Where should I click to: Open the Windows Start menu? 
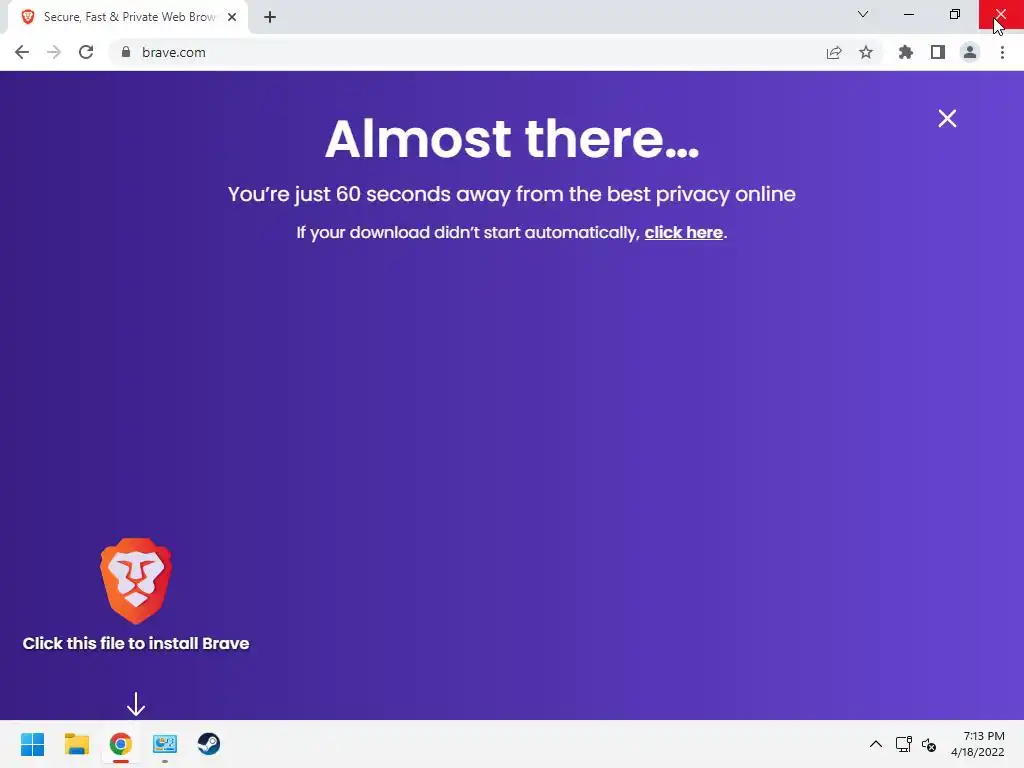[33, 744]
